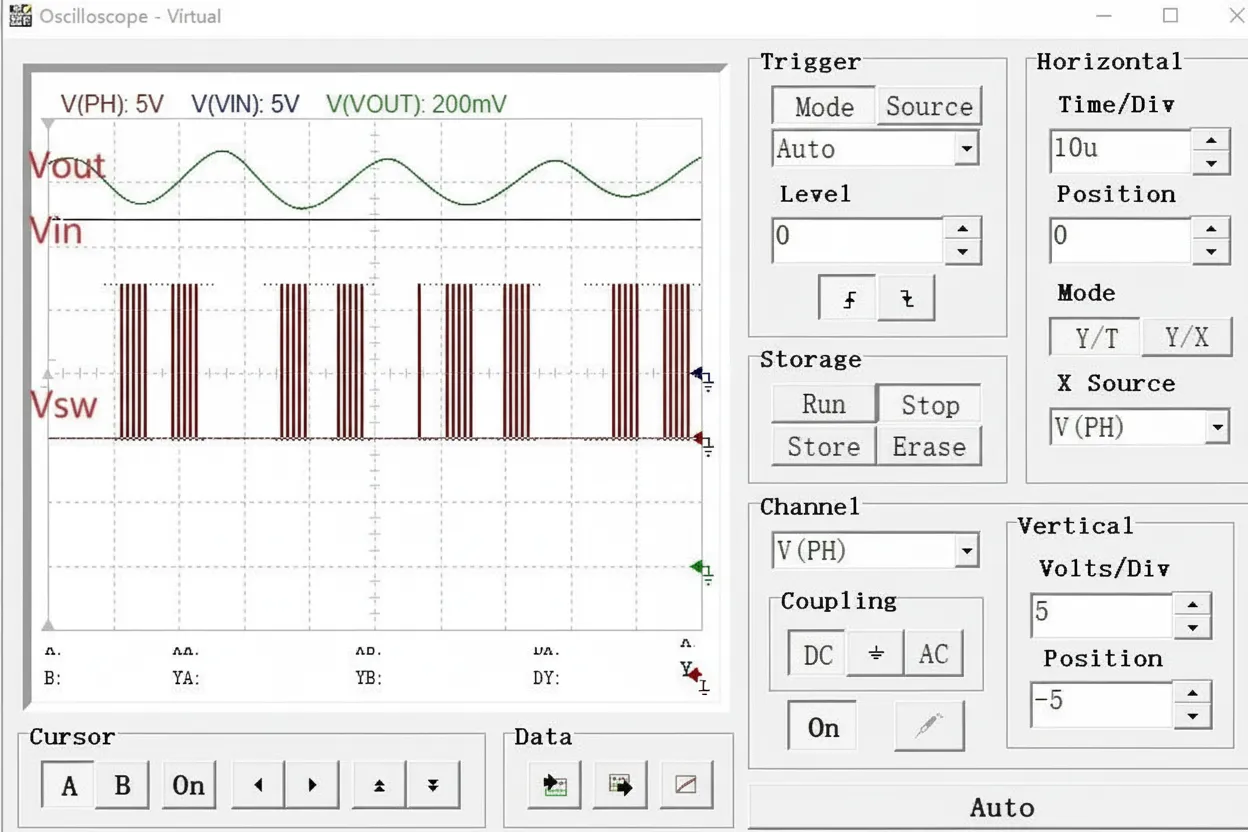
Task: Stop the waveform acquisition
Action: [929, 404]
